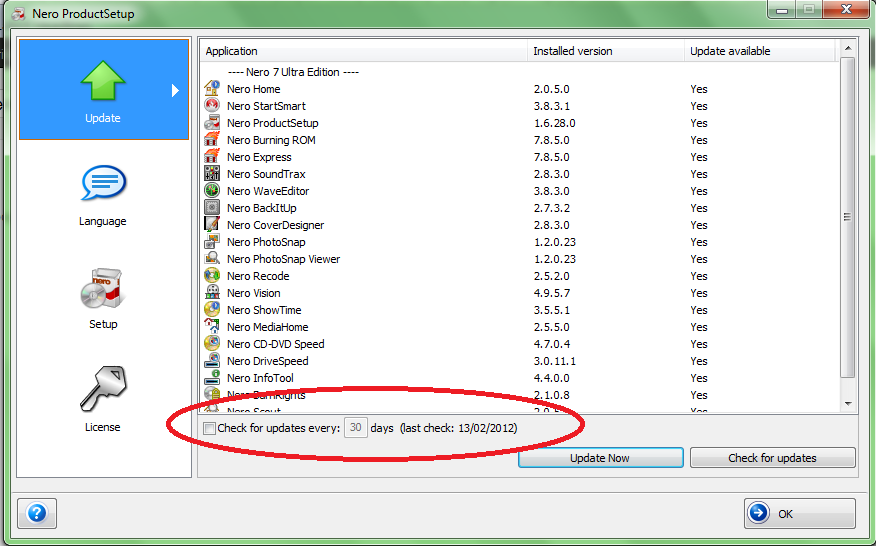
Task: Click the Nero MediaHome icon
Action: click(x=212, y=326)
